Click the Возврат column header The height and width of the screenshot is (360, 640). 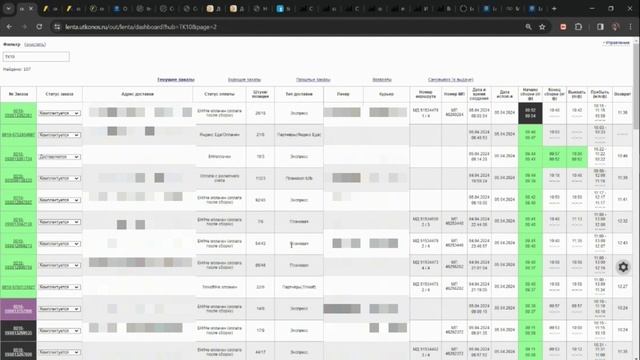click(x=622, y=94)
